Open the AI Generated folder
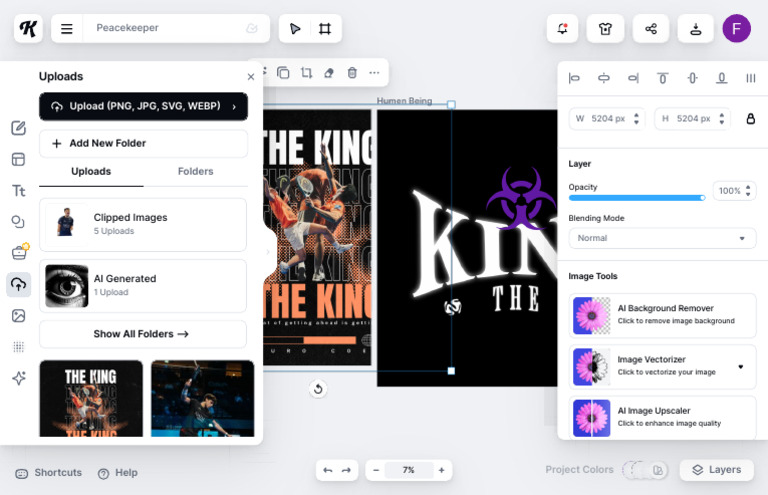The image size is (768, 495). 143,286
